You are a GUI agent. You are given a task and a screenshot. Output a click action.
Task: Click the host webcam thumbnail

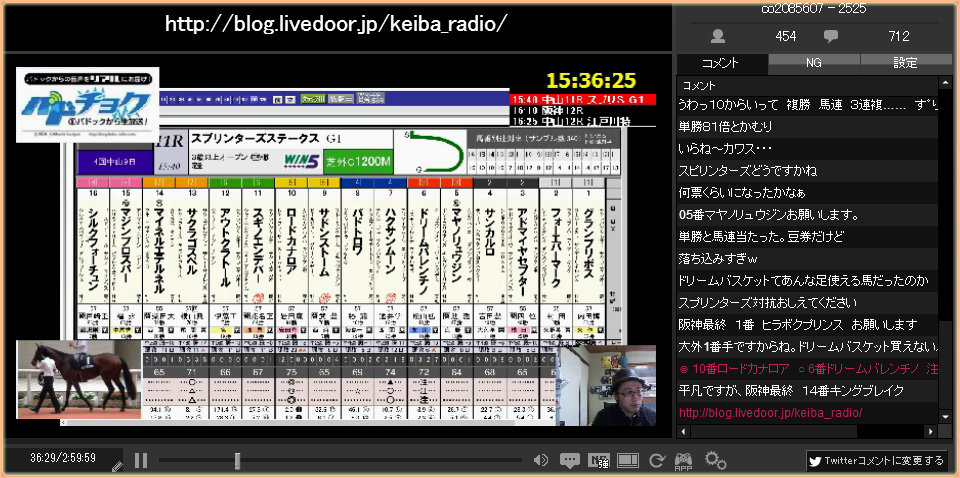pyautogui.click(x=607, y=386)
